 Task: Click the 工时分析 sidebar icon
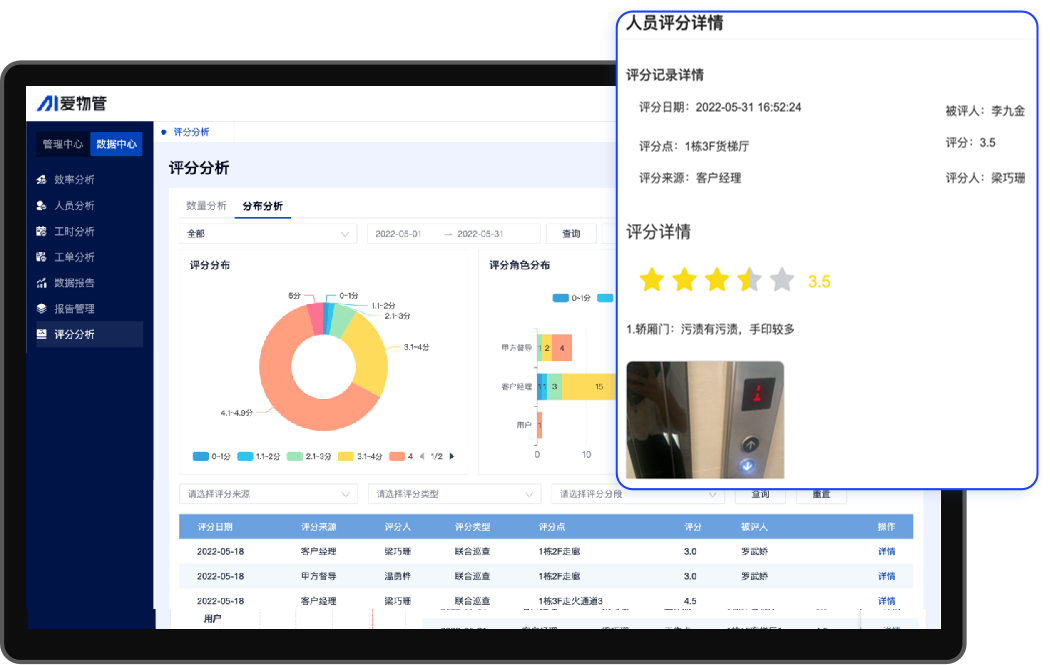pyautogui.click(x=42, y=231)
